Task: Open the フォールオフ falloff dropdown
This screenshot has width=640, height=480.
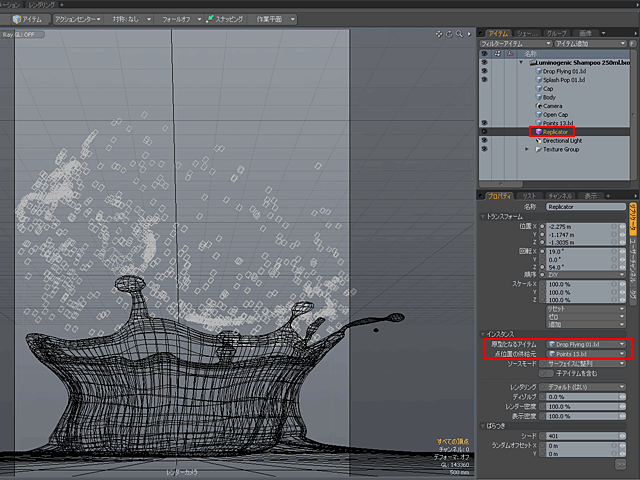Action: click(x=179, y=19)
